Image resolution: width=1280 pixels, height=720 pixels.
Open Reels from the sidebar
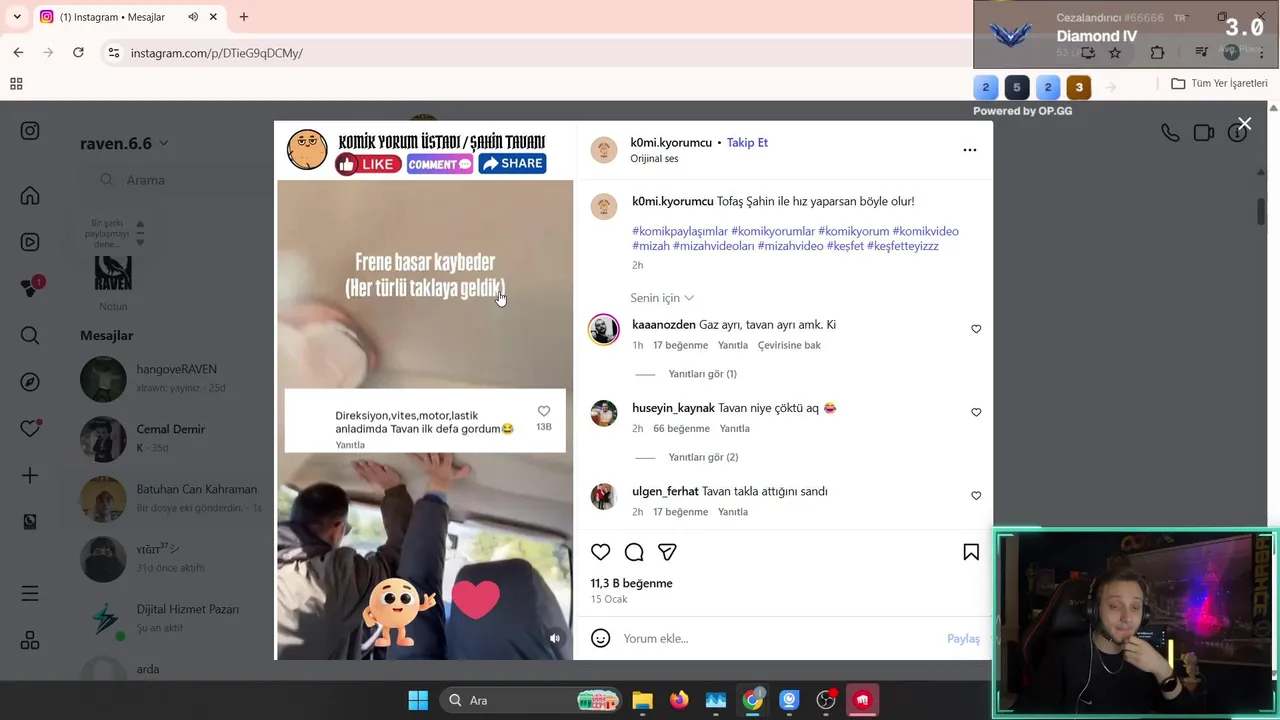click(30, 242)
